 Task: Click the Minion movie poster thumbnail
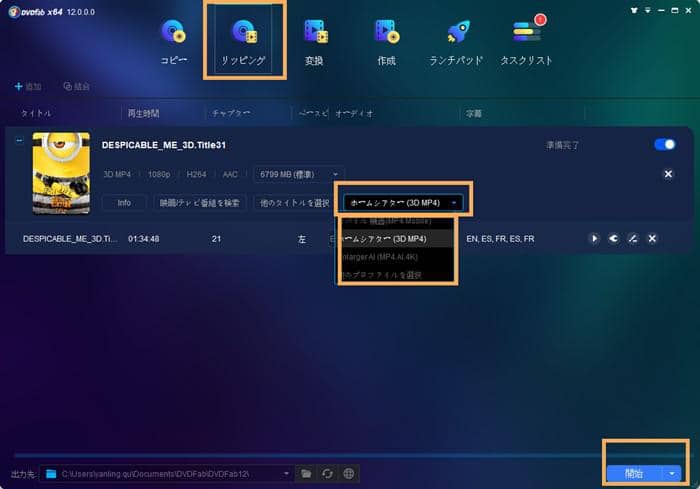click(61, 173)
